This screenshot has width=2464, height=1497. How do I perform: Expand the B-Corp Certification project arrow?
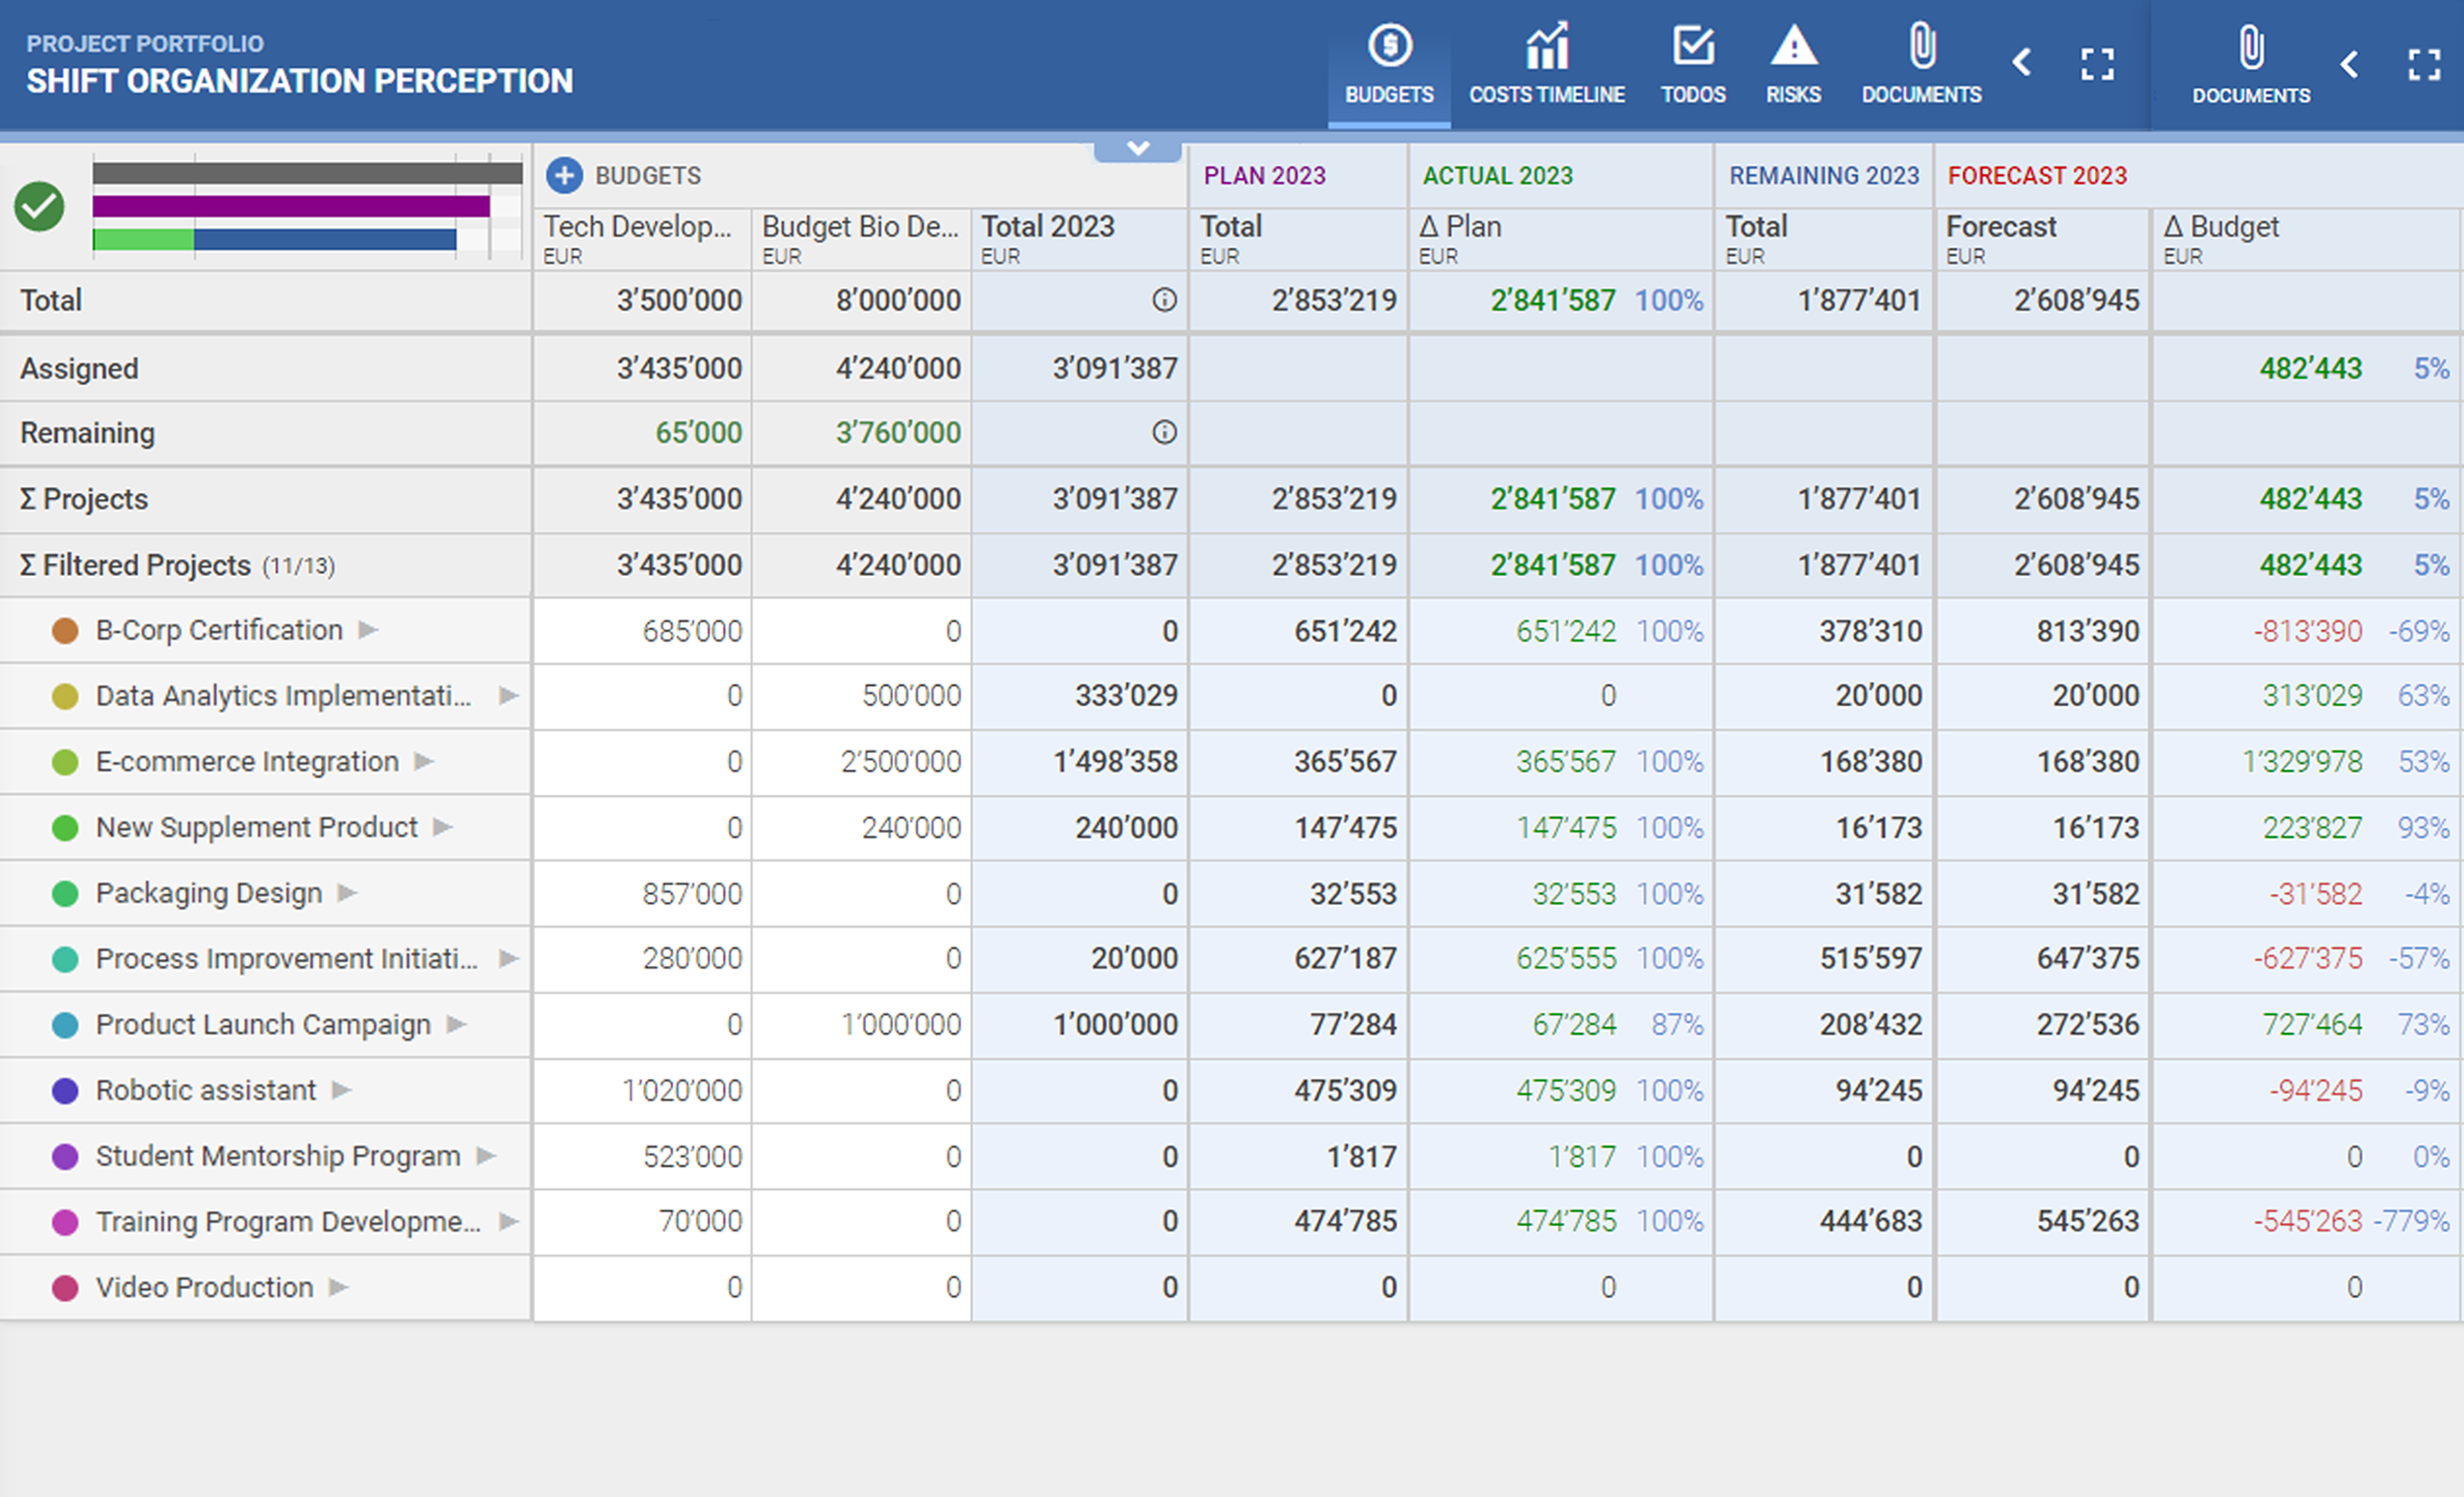tap(368, 630)
